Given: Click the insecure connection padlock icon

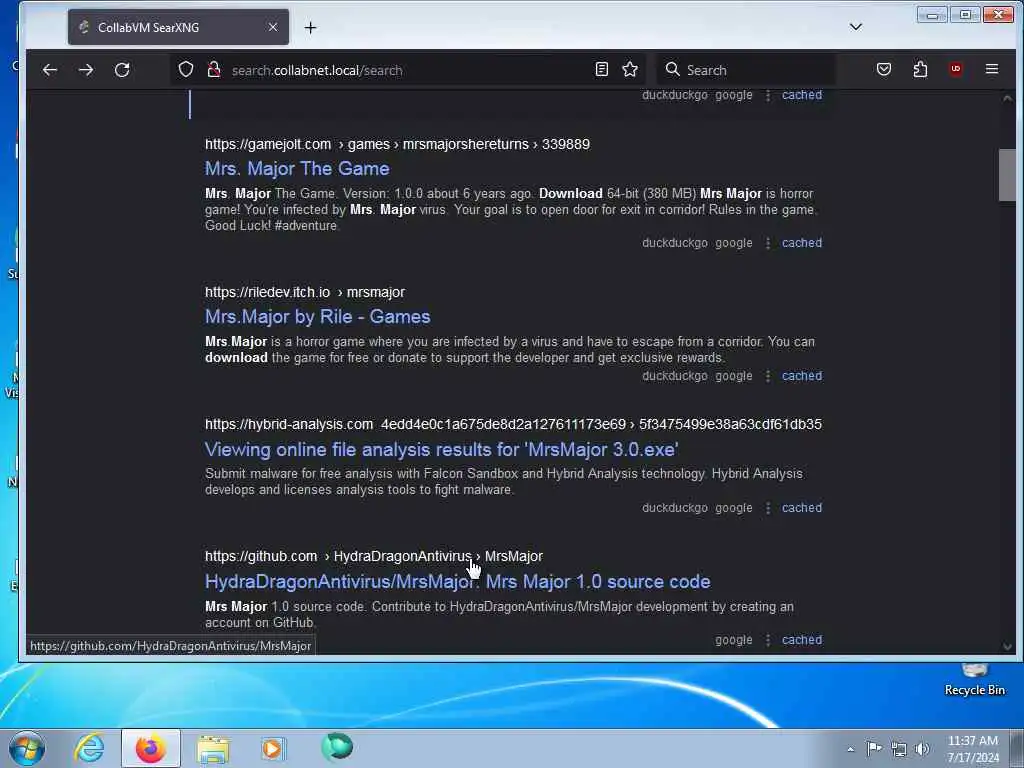Looking at the screenshot, I should pyautogui.click(x=214, y=70).
